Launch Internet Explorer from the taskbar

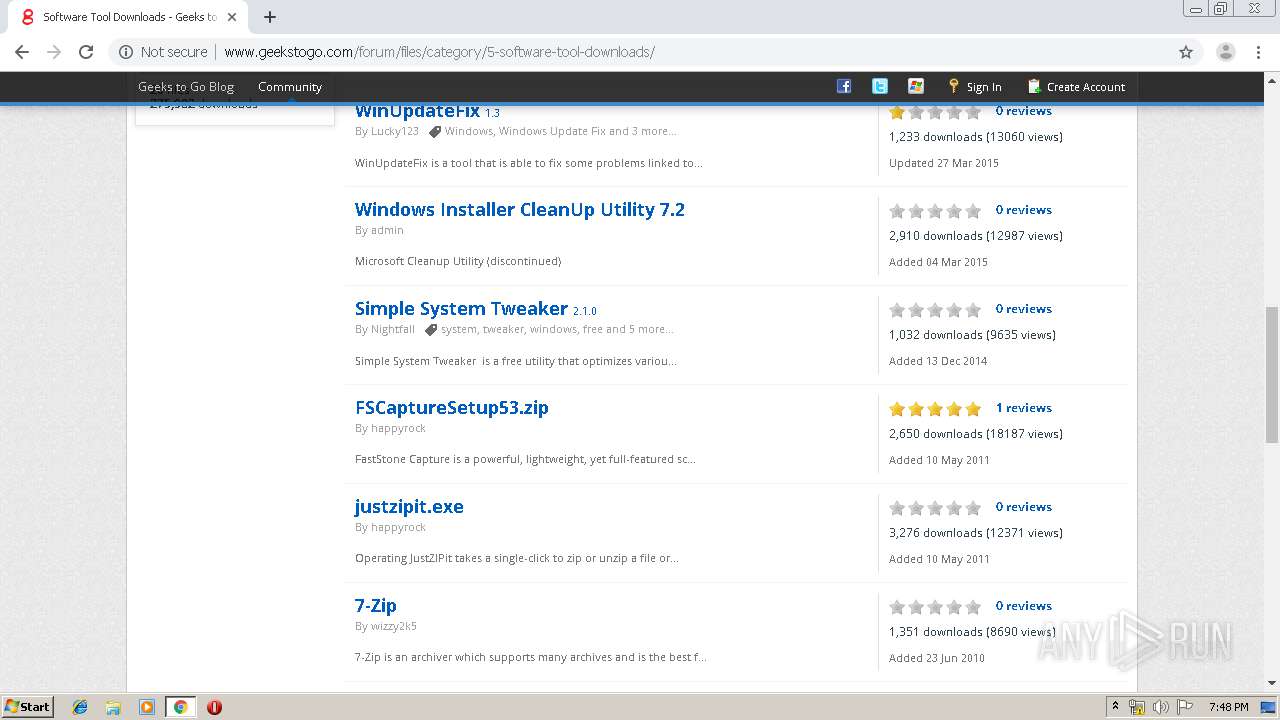pos(80,707)
